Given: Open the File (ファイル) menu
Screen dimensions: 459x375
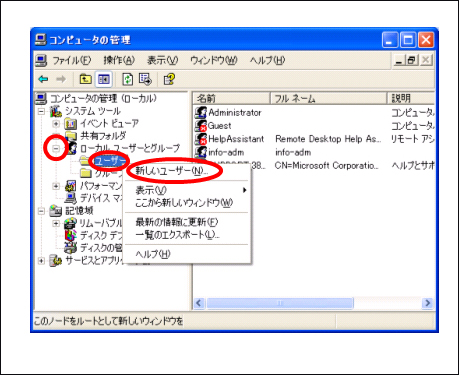Looking at the screenshot, I should [72, 60].
